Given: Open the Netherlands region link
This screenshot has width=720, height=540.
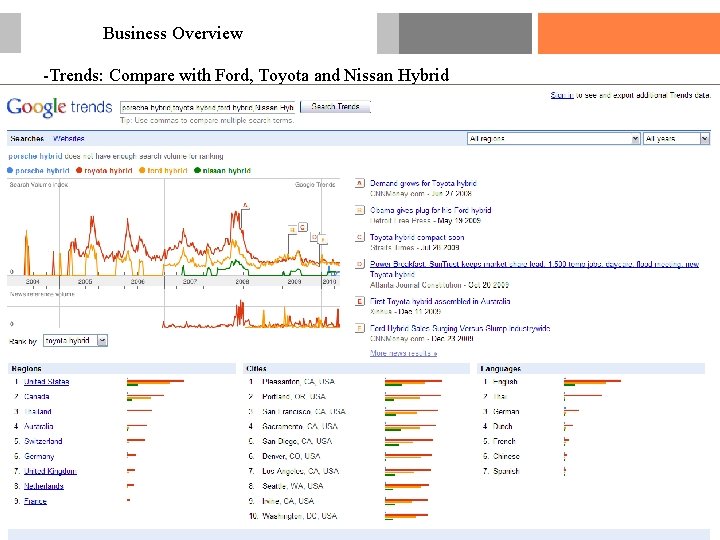Looking at the screenshot, I should [44, 486].
